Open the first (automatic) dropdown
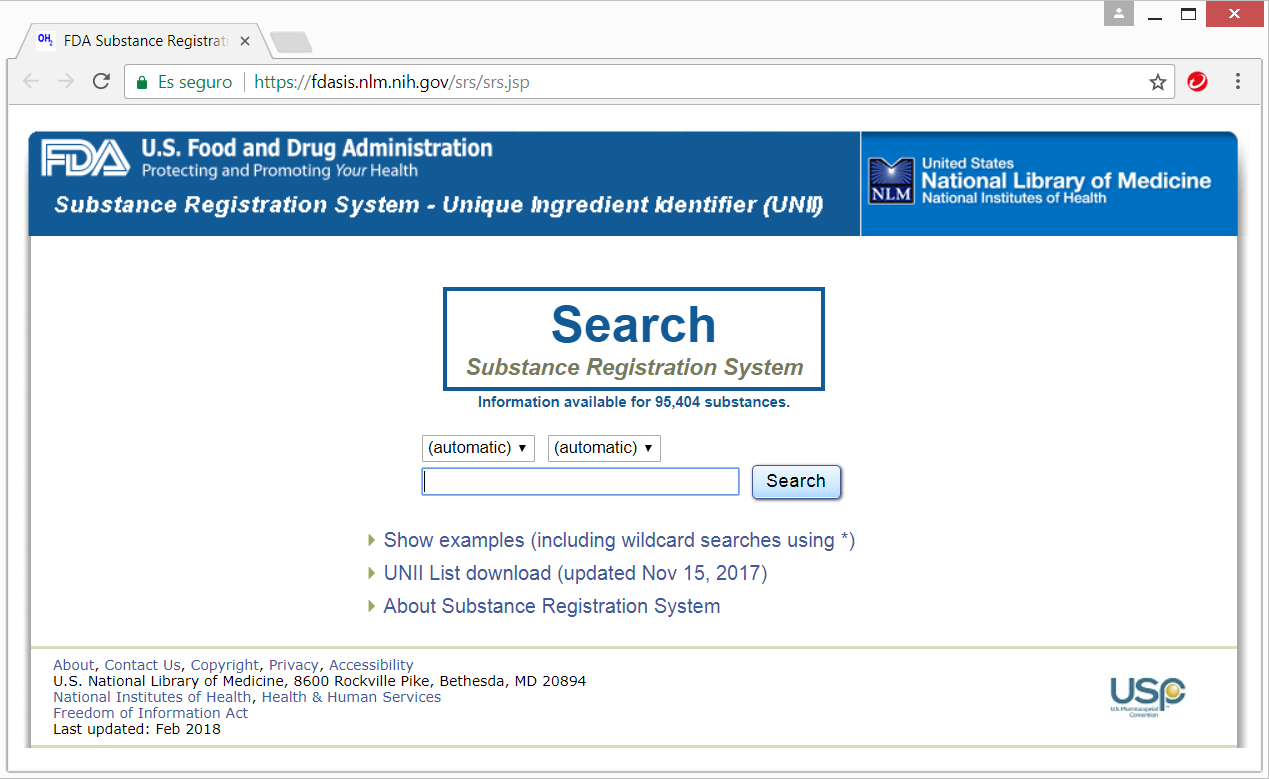The height and width of the screenshot is (779, 1269). pos(478,448)
